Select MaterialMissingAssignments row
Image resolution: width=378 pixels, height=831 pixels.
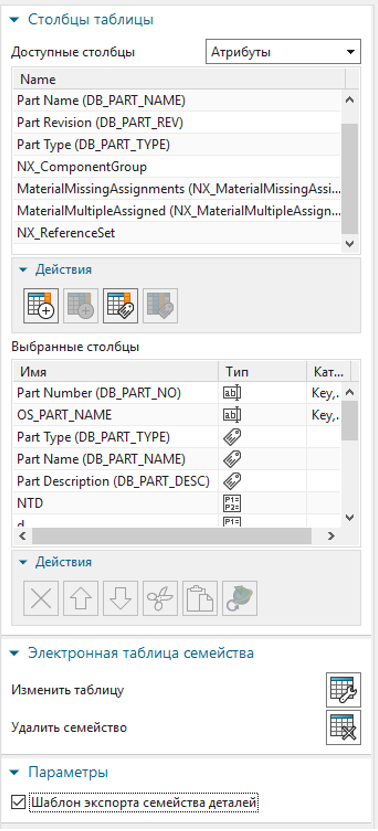point(177,189)
